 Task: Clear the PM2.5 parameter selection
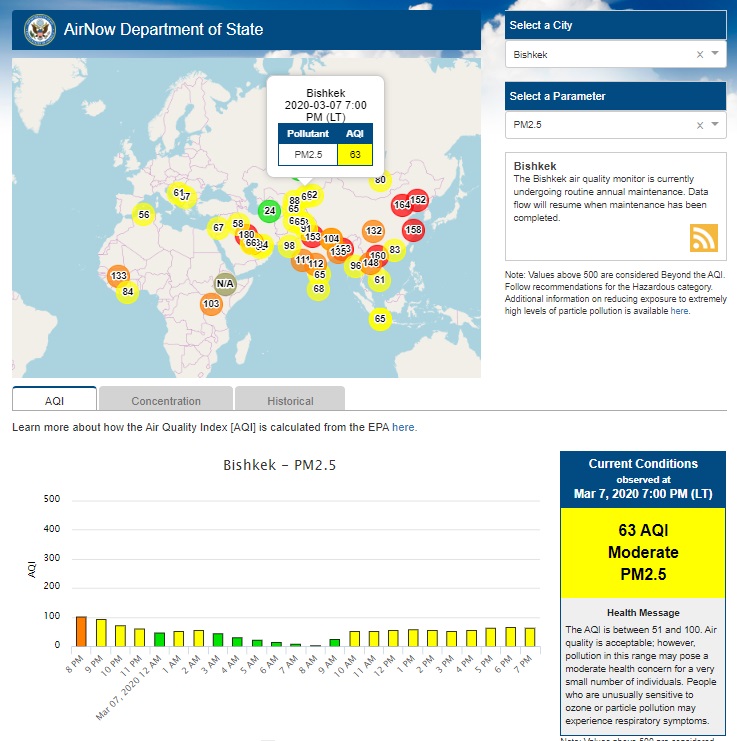pos(699,125)
